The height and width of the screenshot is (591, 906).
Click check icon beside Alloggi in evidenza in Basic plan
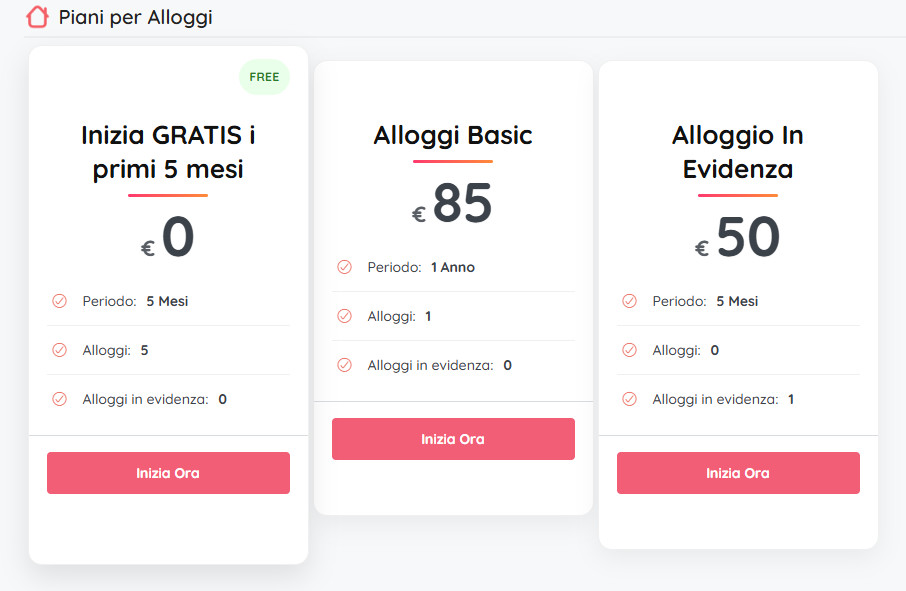coord(344,365)
